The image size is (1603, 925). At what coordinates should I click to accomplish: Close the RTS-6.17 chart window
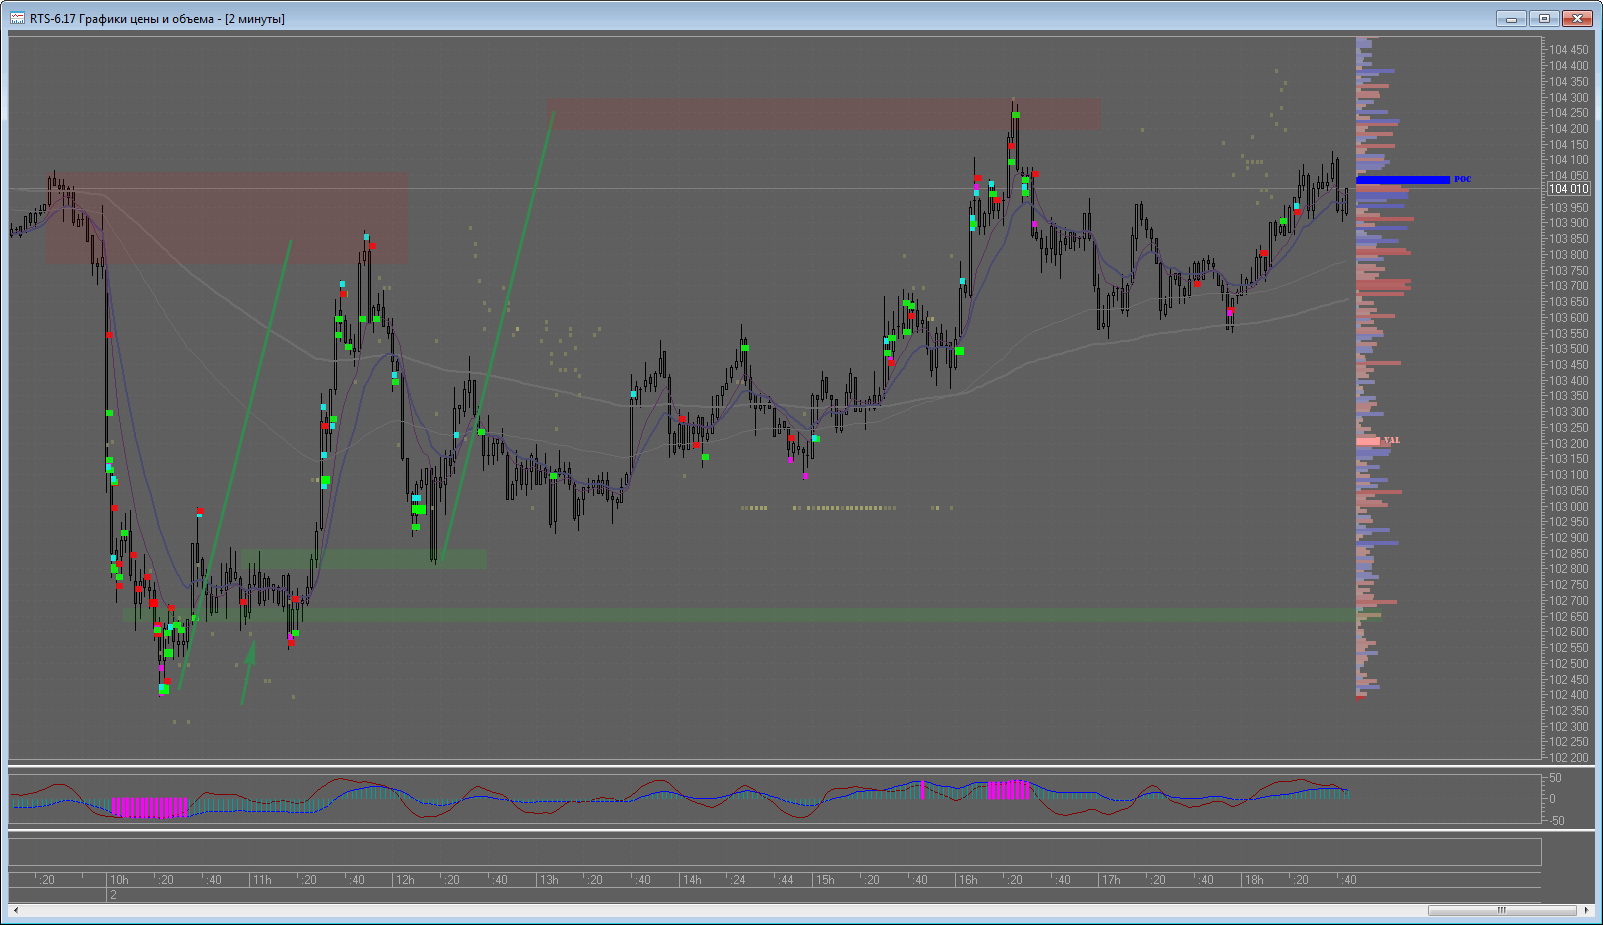tap(1578, 18)
